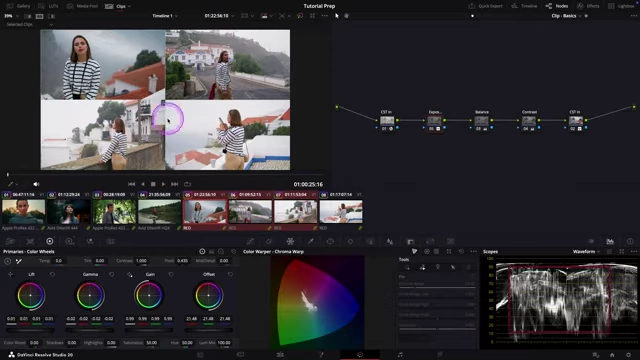Viewport: 640px width, 360px height.
Task: Open the Color Wheels primaries palette icon
Action: 50,241
